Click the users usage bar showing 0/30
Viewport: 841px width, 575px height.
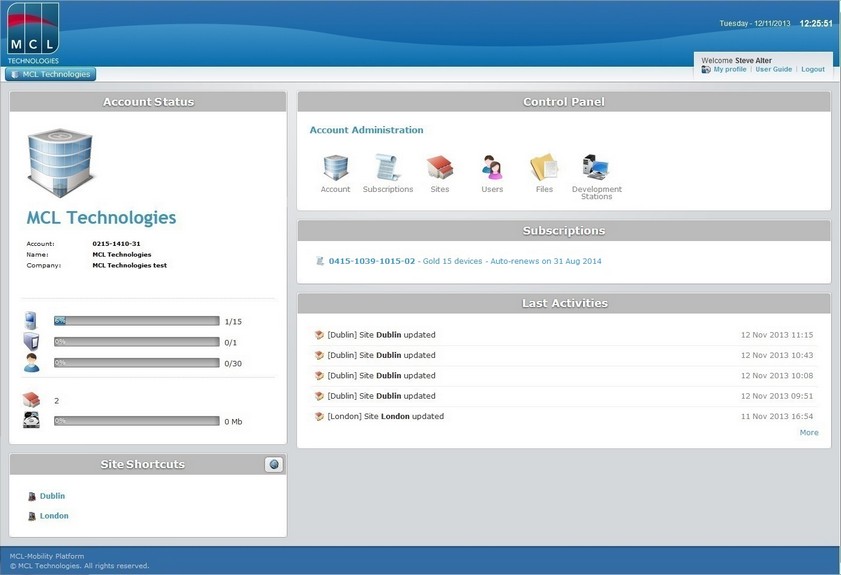(x=137, y=363)
